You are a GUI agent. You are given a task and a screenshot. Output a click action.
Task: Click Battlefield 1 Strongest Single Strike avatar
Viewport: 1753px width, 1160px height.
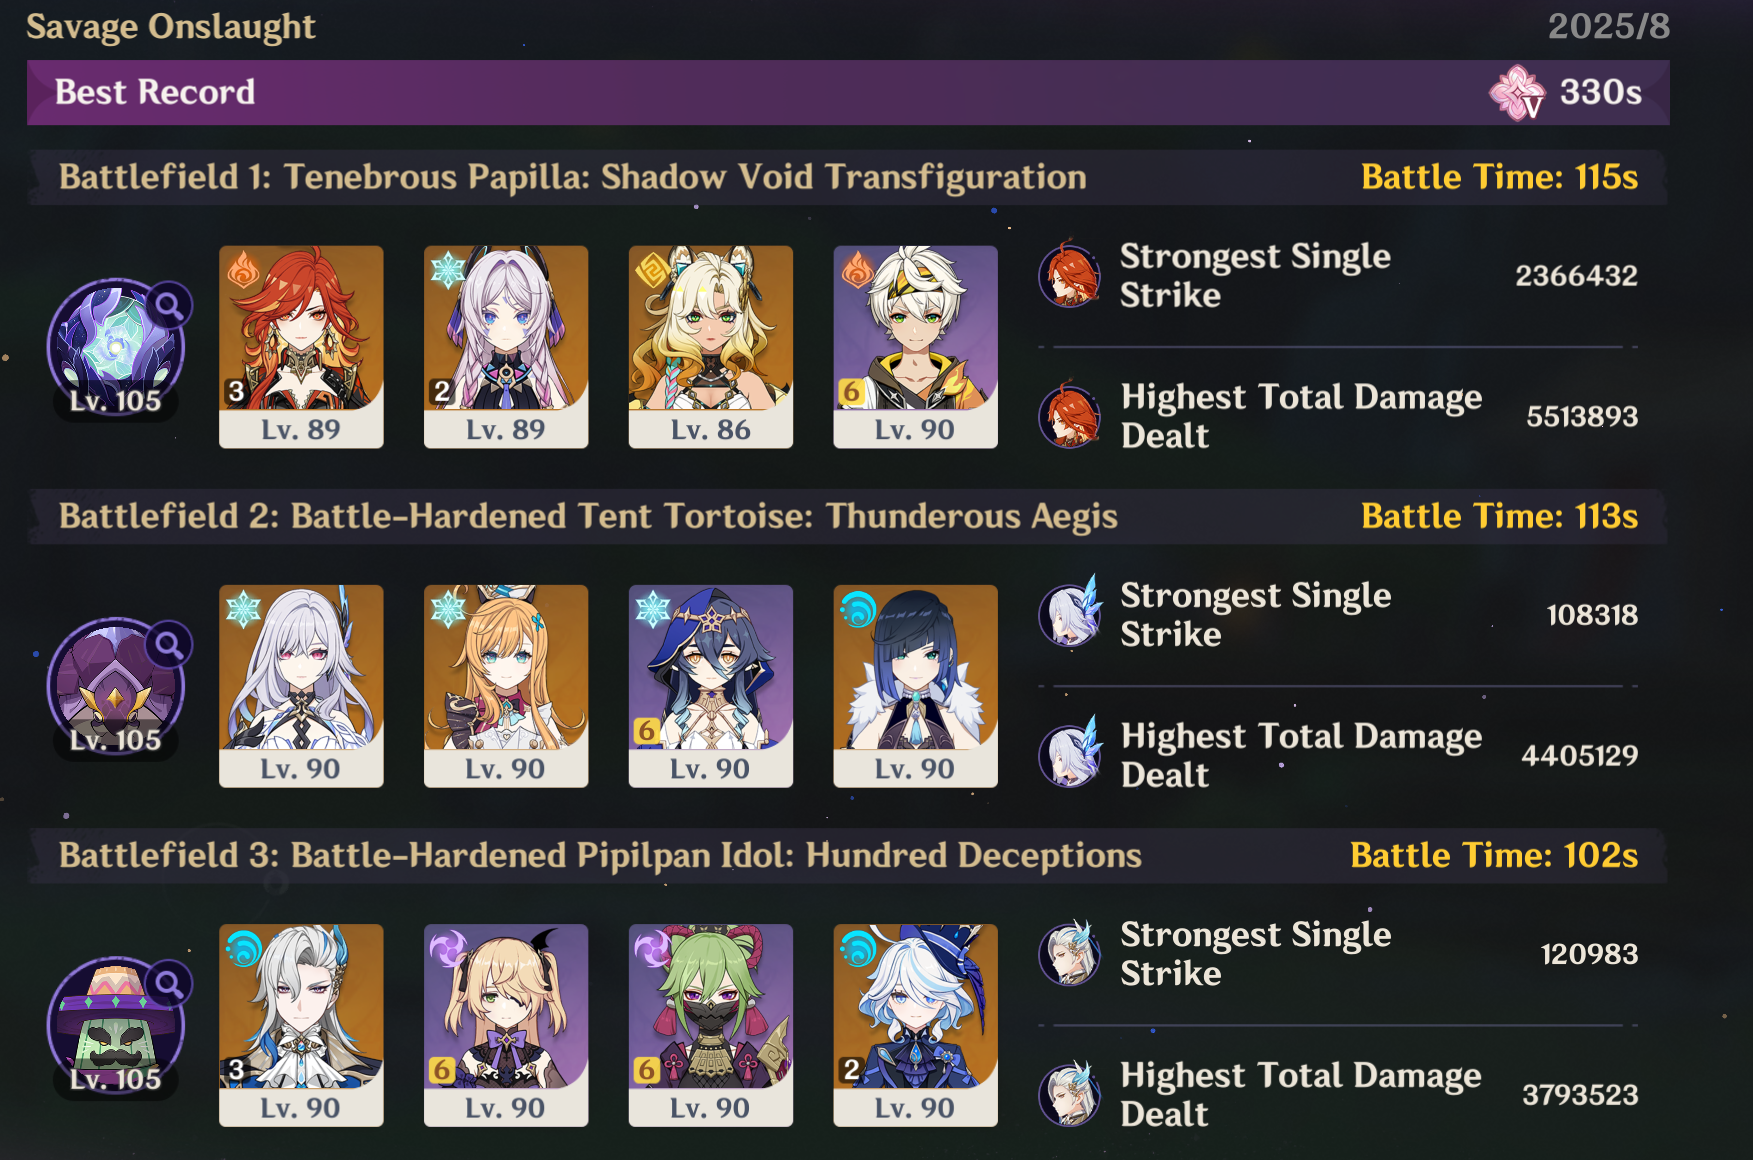click(x=1070, y=274)
